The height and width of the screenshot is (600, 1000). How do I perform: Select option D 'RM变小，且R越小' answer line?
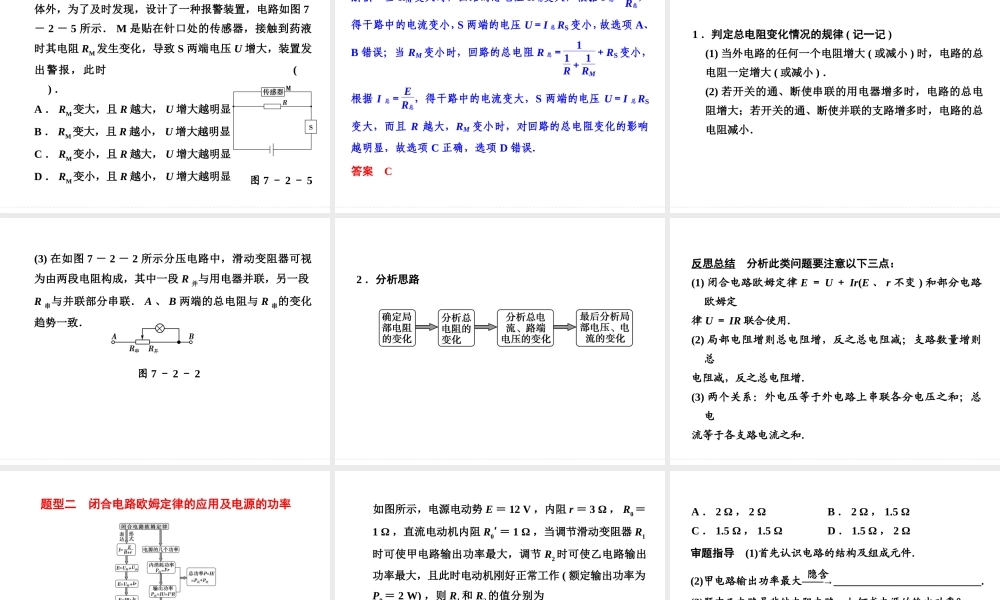click(x=132, y=176)
